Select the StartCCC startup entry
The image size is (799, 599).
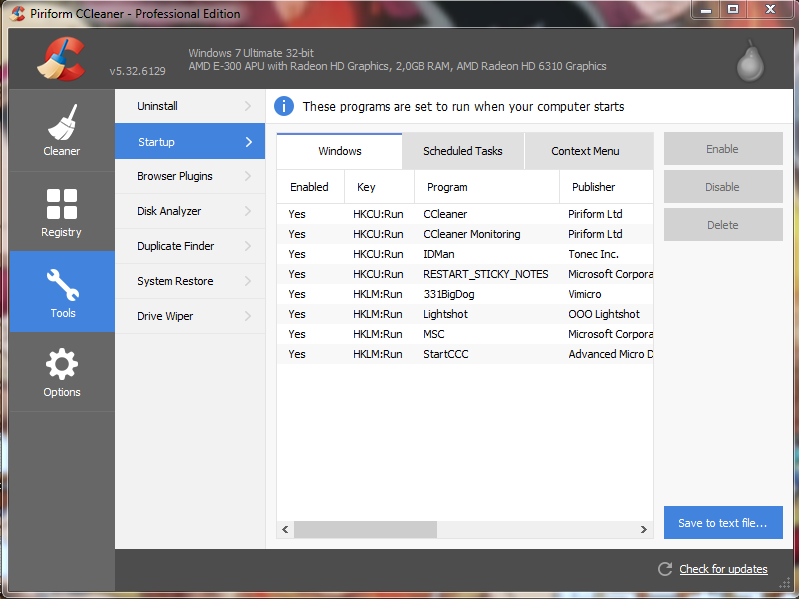coord(465,354)
